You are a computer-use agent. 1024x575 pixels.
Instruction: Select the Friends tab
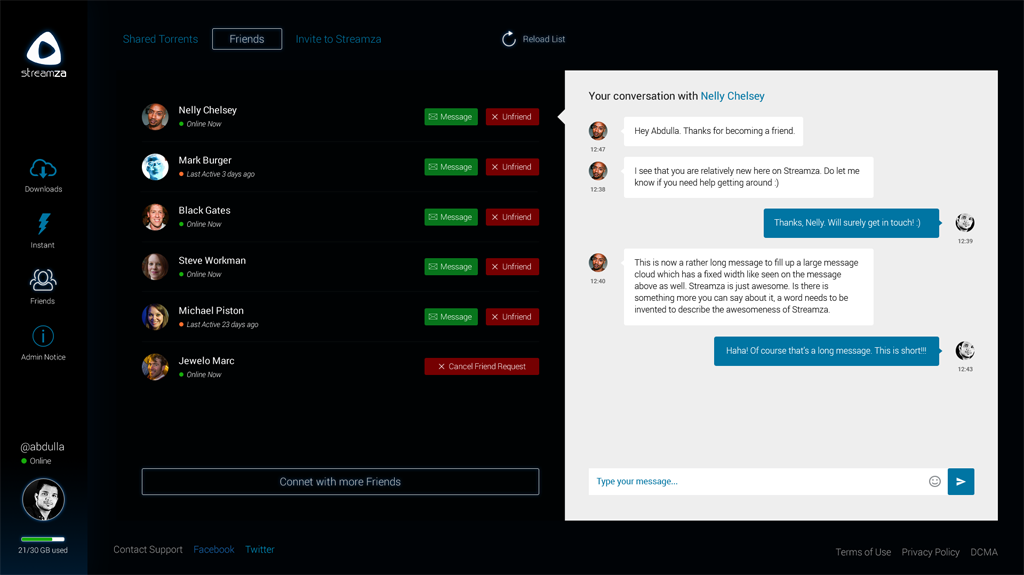[247, 39]
